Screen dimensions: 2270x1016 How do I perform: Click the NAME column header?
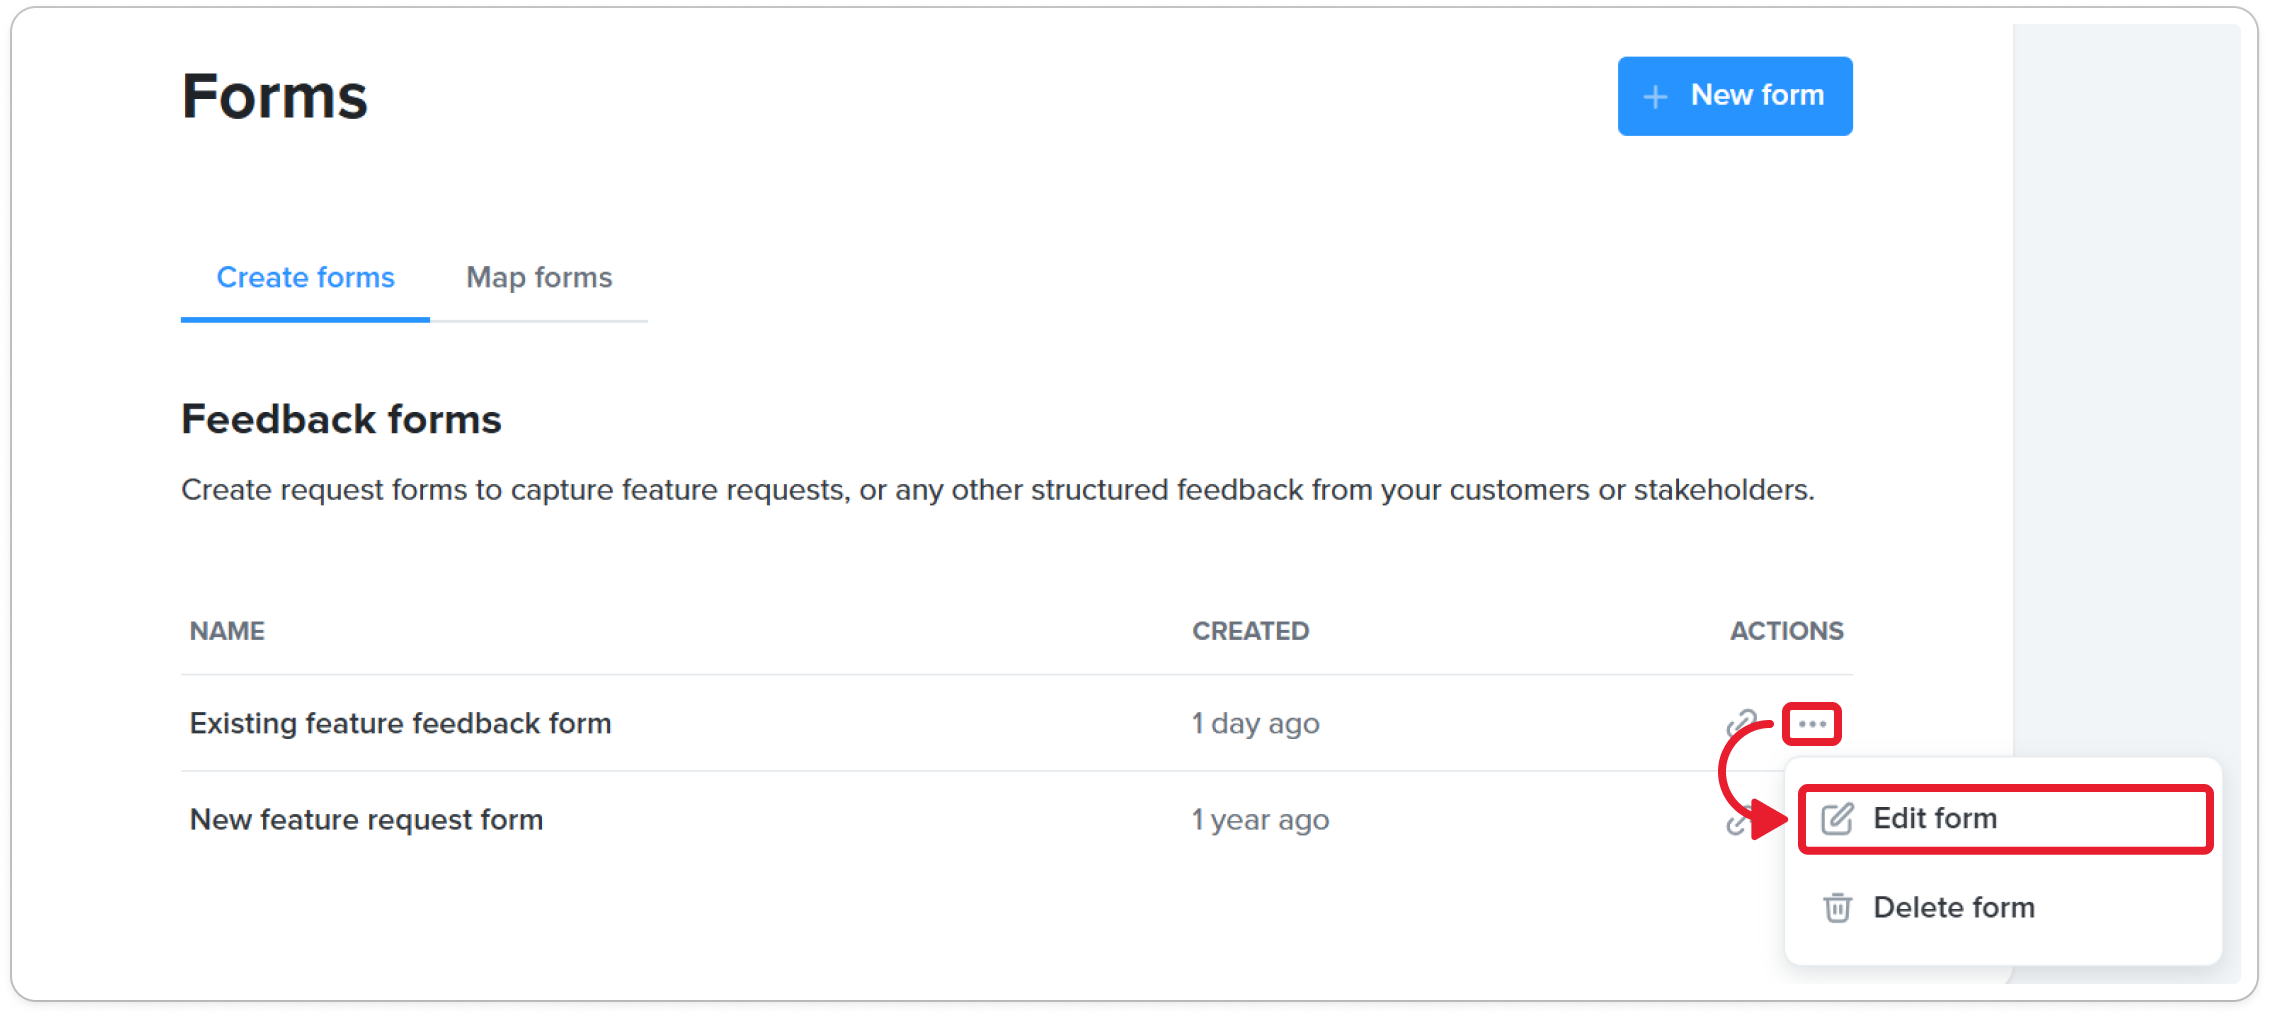(x=227, y=631)
